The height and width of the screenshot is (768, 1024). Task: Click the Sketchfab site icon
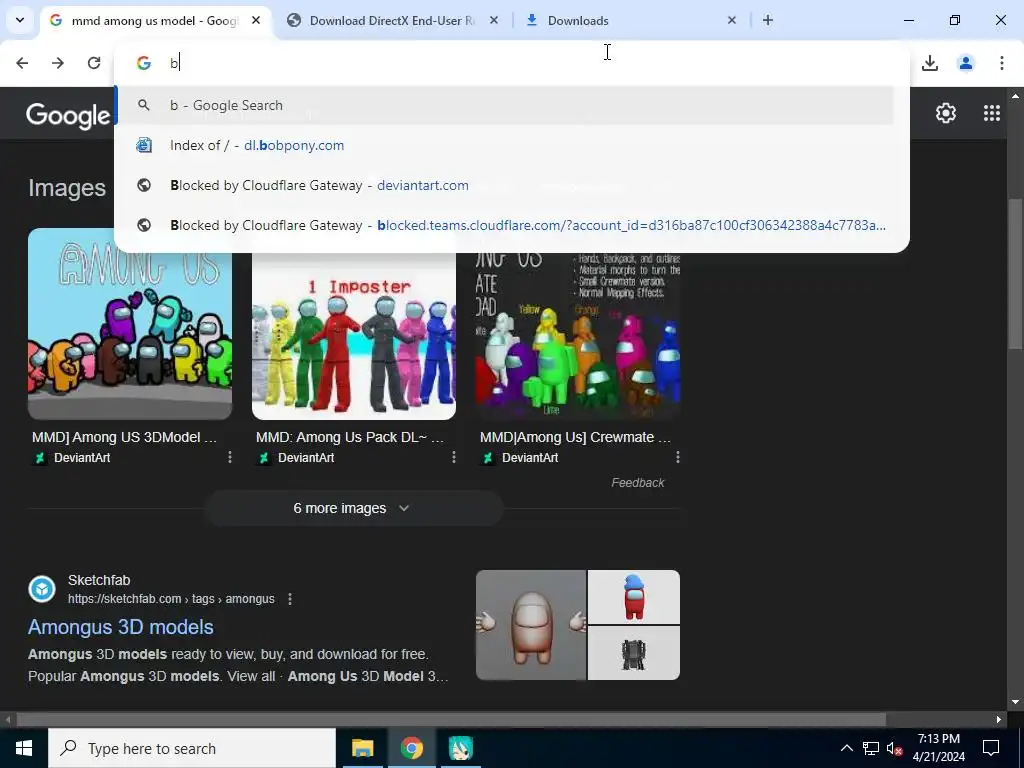click(x=42, y=589)
